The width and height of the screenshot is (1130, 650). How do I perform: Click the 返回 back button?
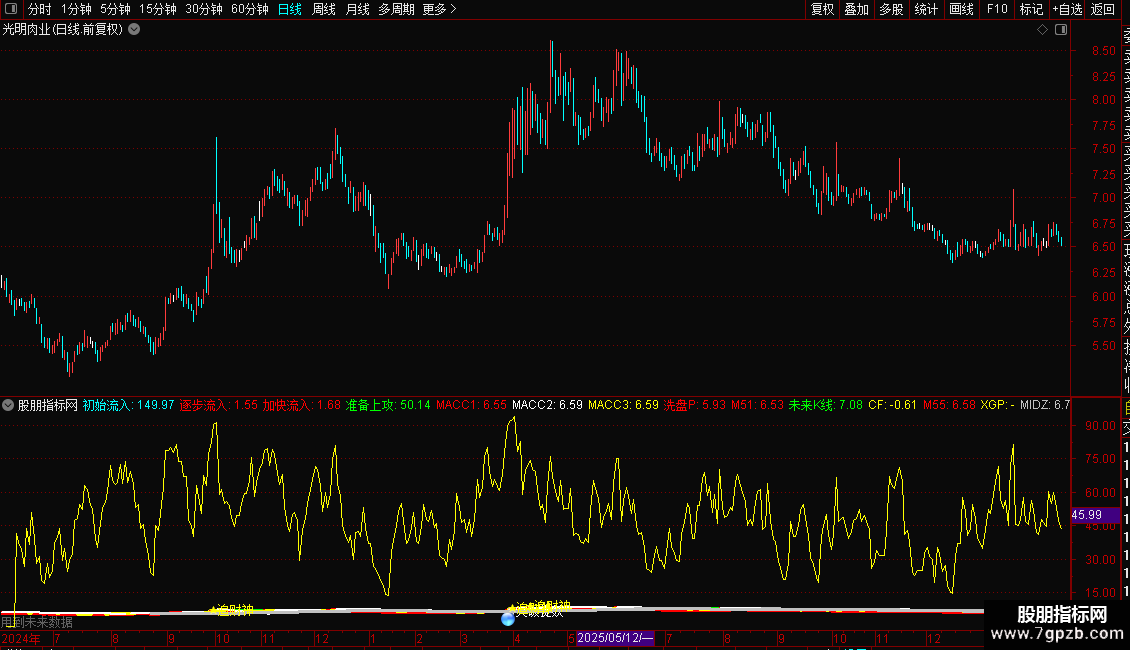1103,9
